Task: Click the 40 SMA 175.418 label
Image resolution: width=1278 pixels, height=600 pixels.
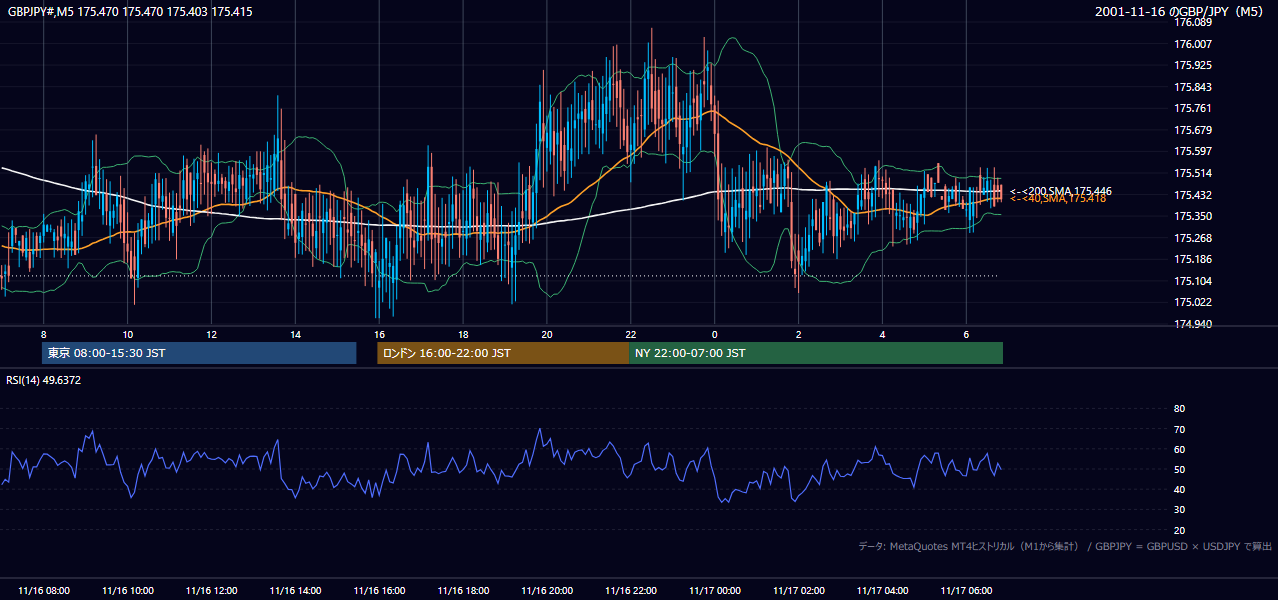Action: [x=1058, y=199]
